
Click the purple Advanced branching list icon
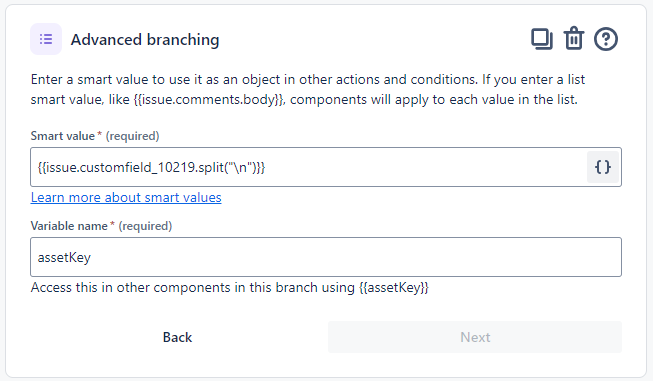pos(46,39)
